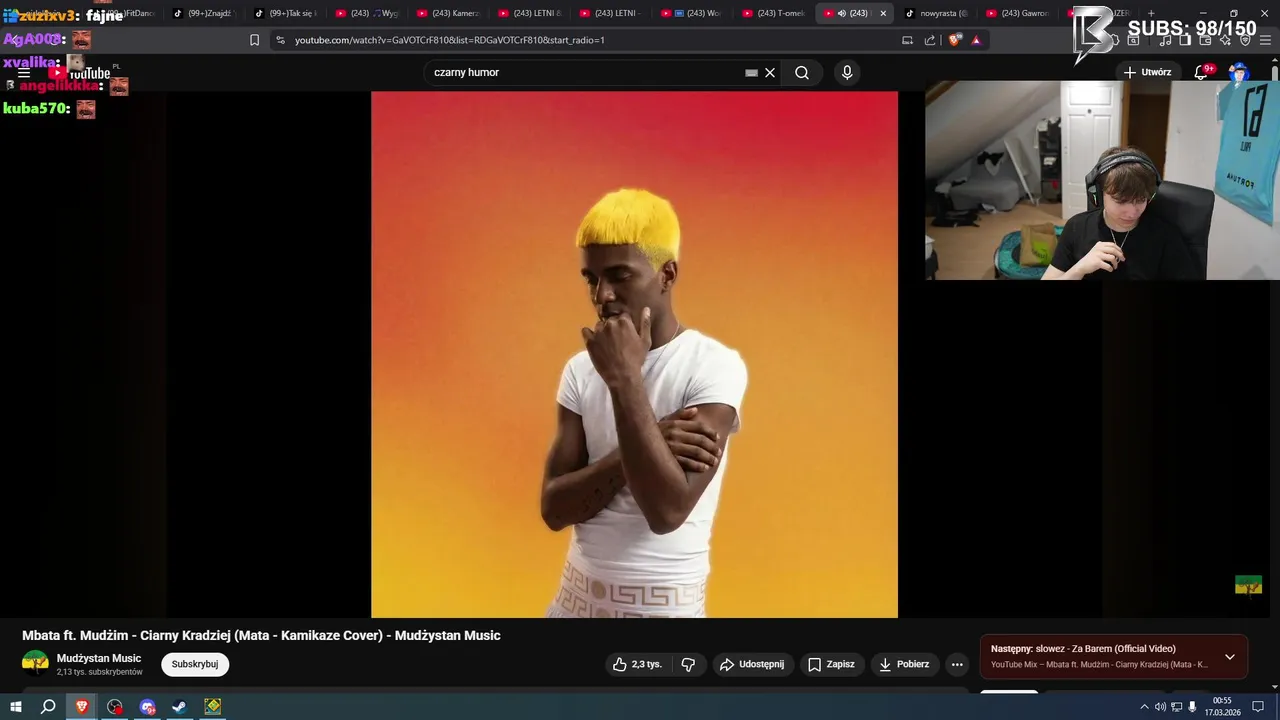
Task: Open the account avatar menu
Action: 1239,73
